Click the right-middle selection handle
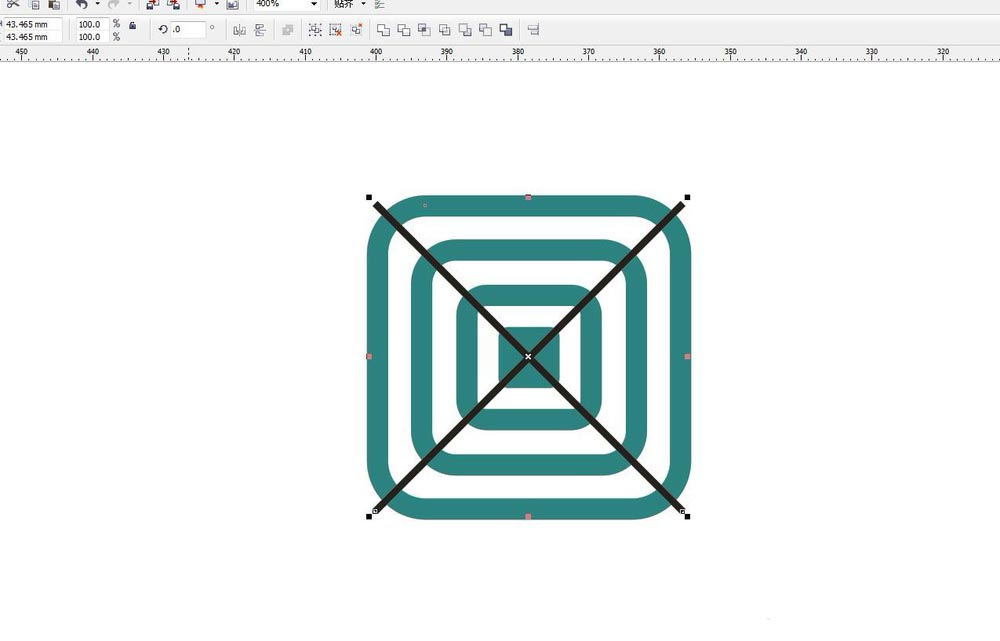The image size is (1000, 641). (687, 357)
